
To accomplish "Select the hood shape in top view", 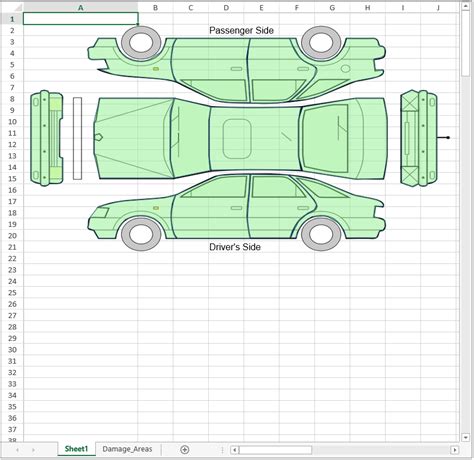I will (x=133, y=138).
